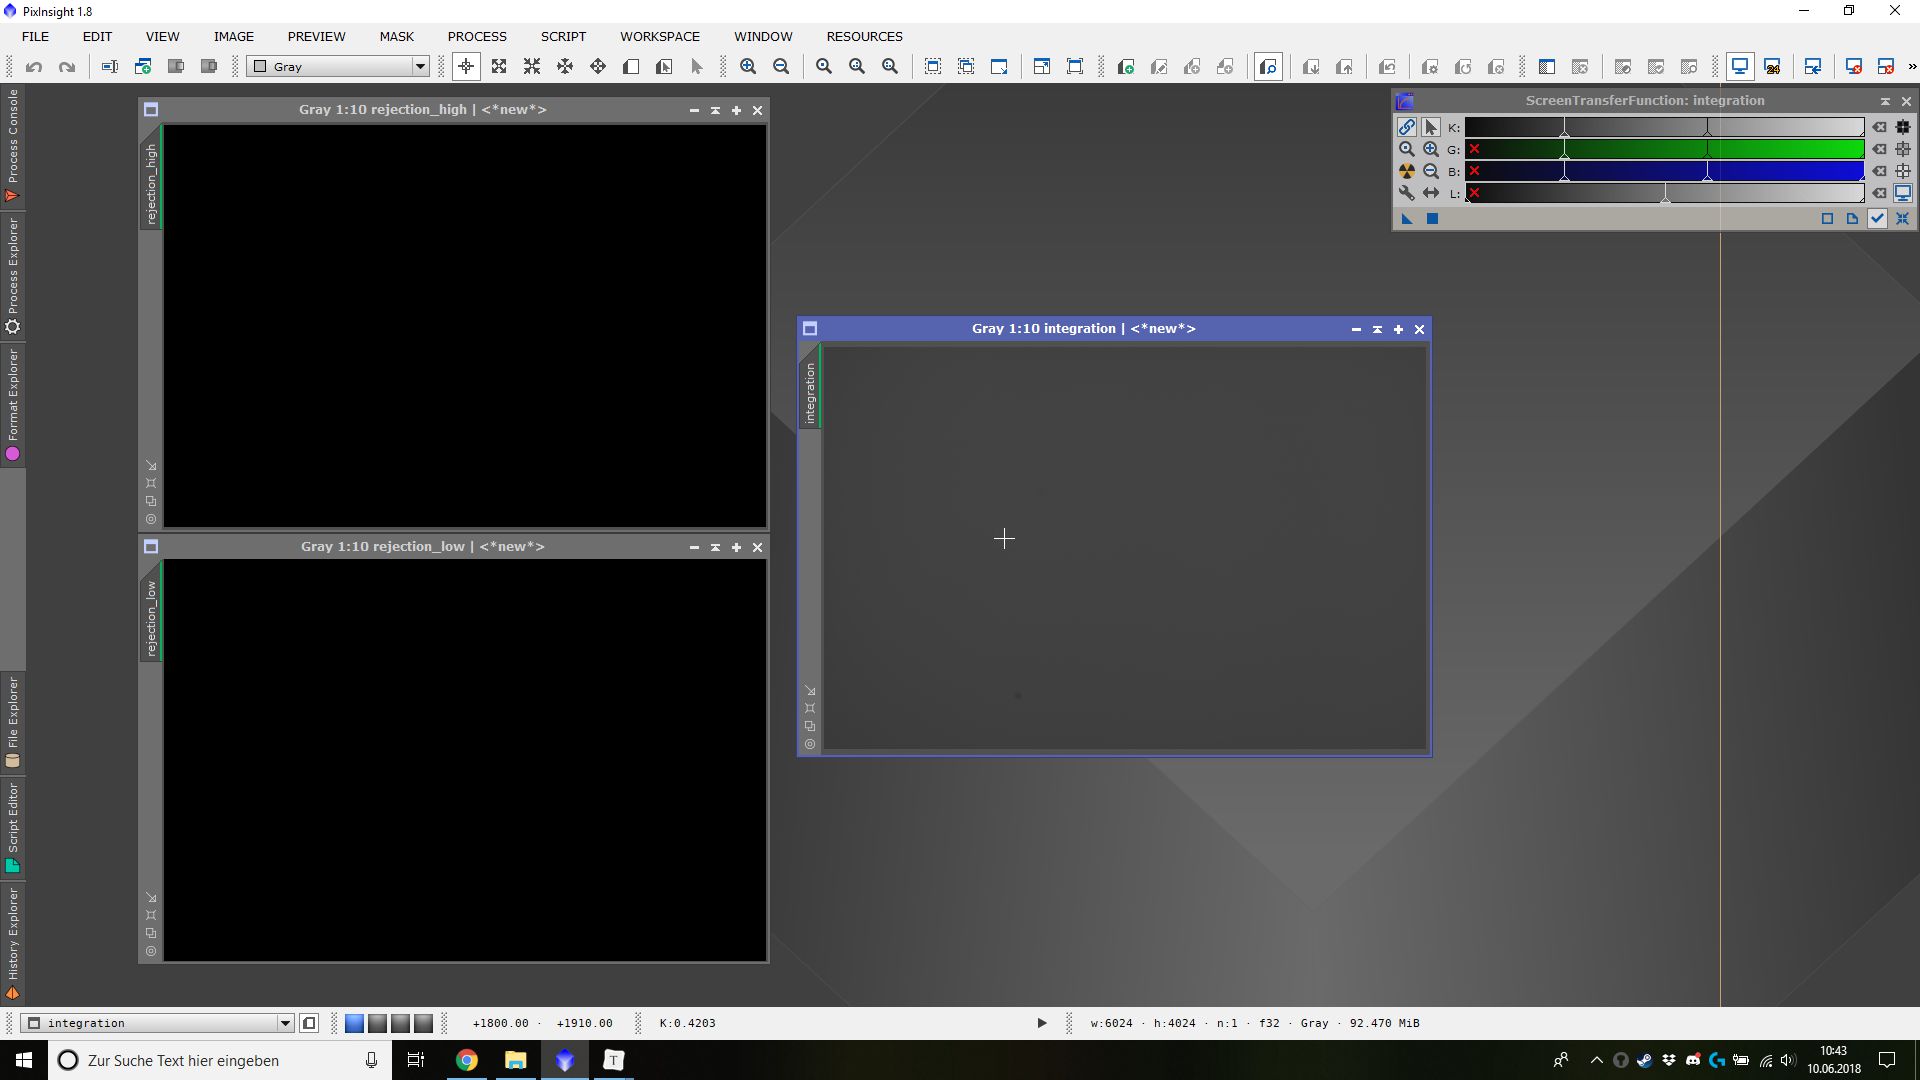This screenshot has height=1080, width=1920.
Task: Reset B channel in STF
Action: click(x=1880, y=171)
